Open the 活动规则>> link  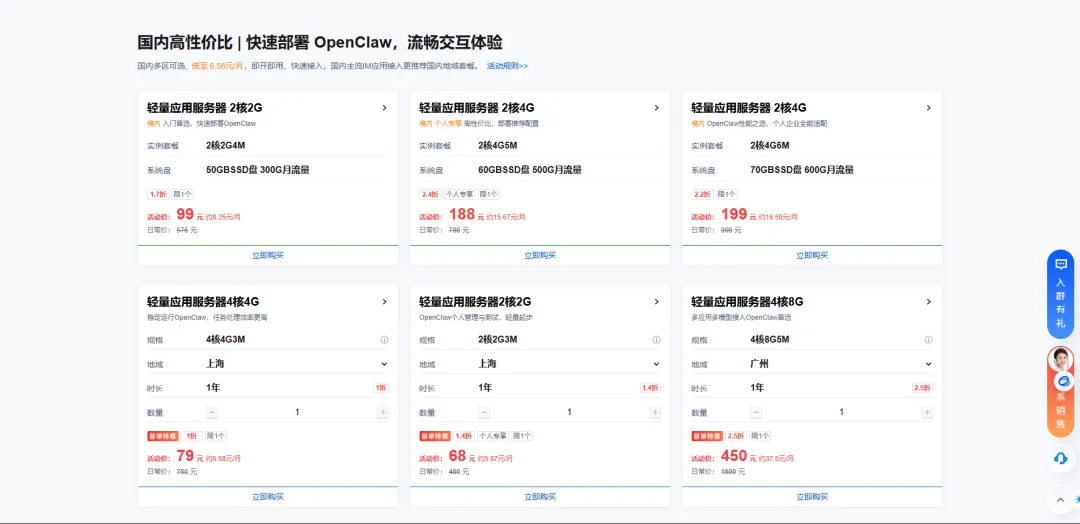tap(508, 66)
